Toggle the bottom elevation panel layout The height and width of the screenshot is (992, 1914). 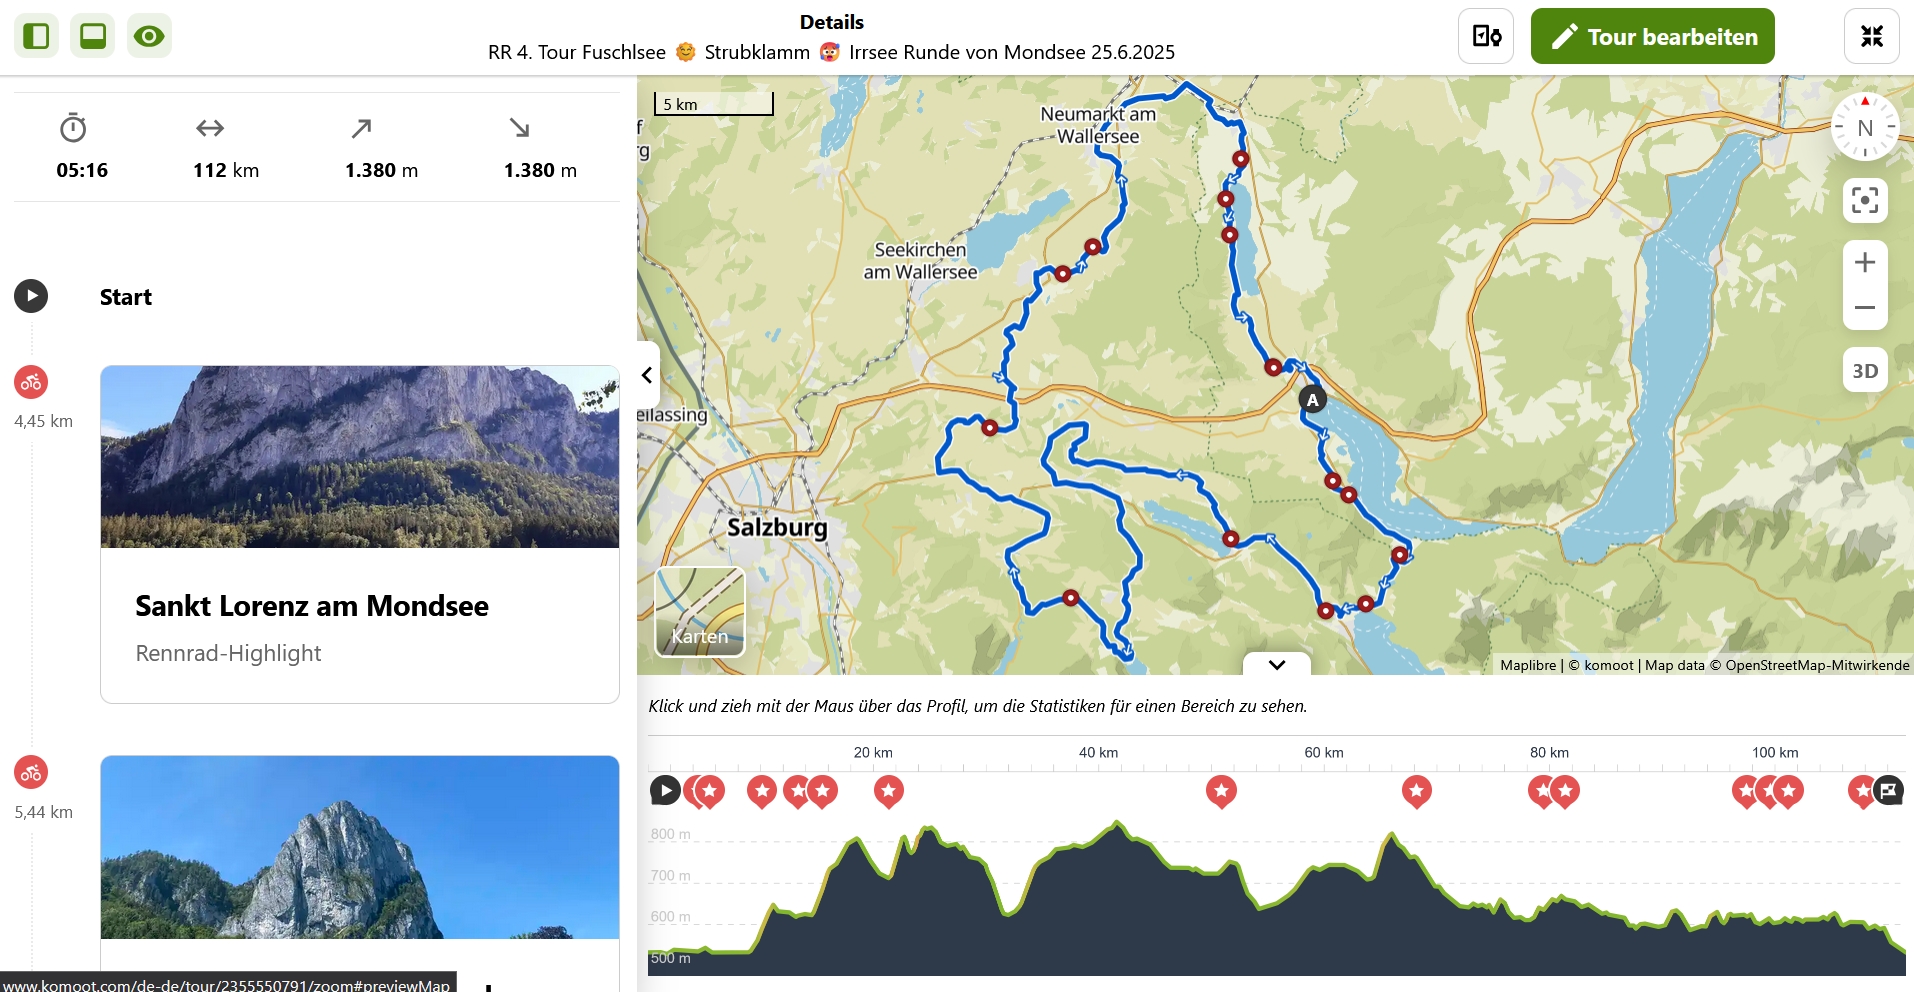(93, 36)
